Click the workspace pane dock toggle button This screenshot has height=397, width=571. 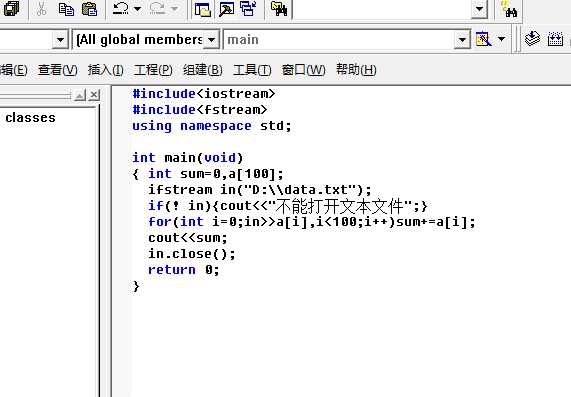tap(80, 95)
